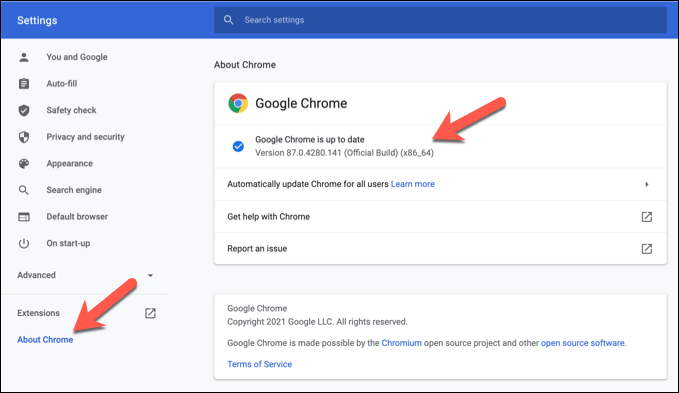Click the person icon beside You and Google
The width and height of the screenshot is (679, 393).
(24, 57)
